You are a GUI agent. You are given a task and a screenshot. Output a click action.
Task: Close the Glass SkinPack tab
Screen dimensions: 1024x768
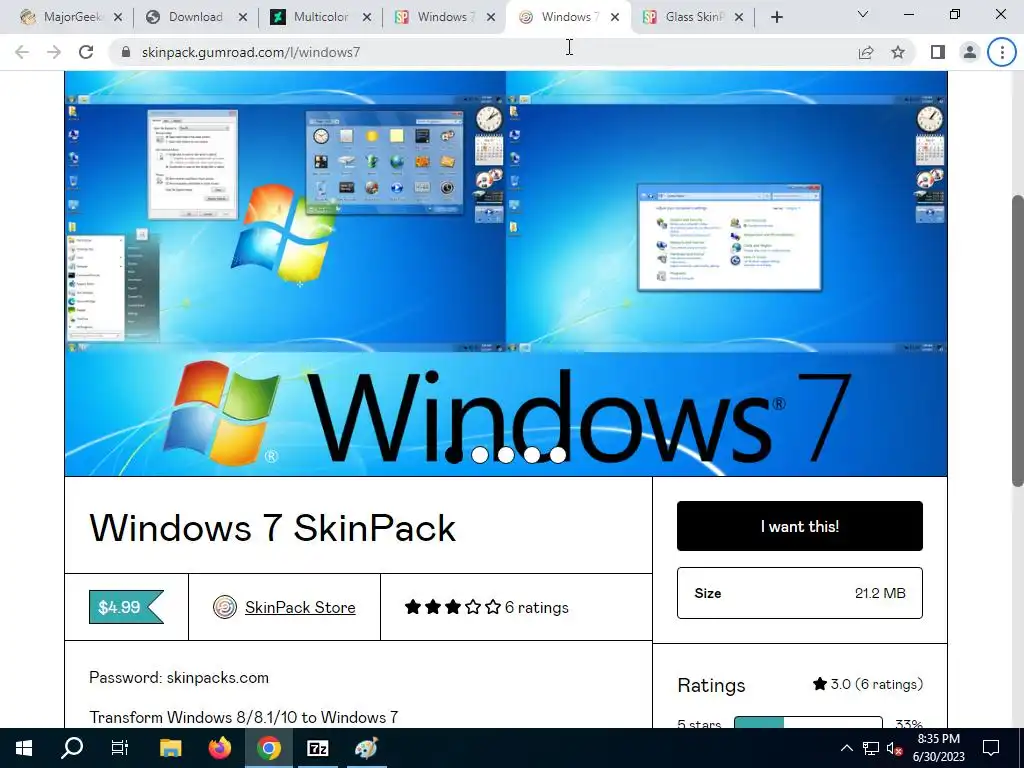pyautogui.click(x=739, y=17)
